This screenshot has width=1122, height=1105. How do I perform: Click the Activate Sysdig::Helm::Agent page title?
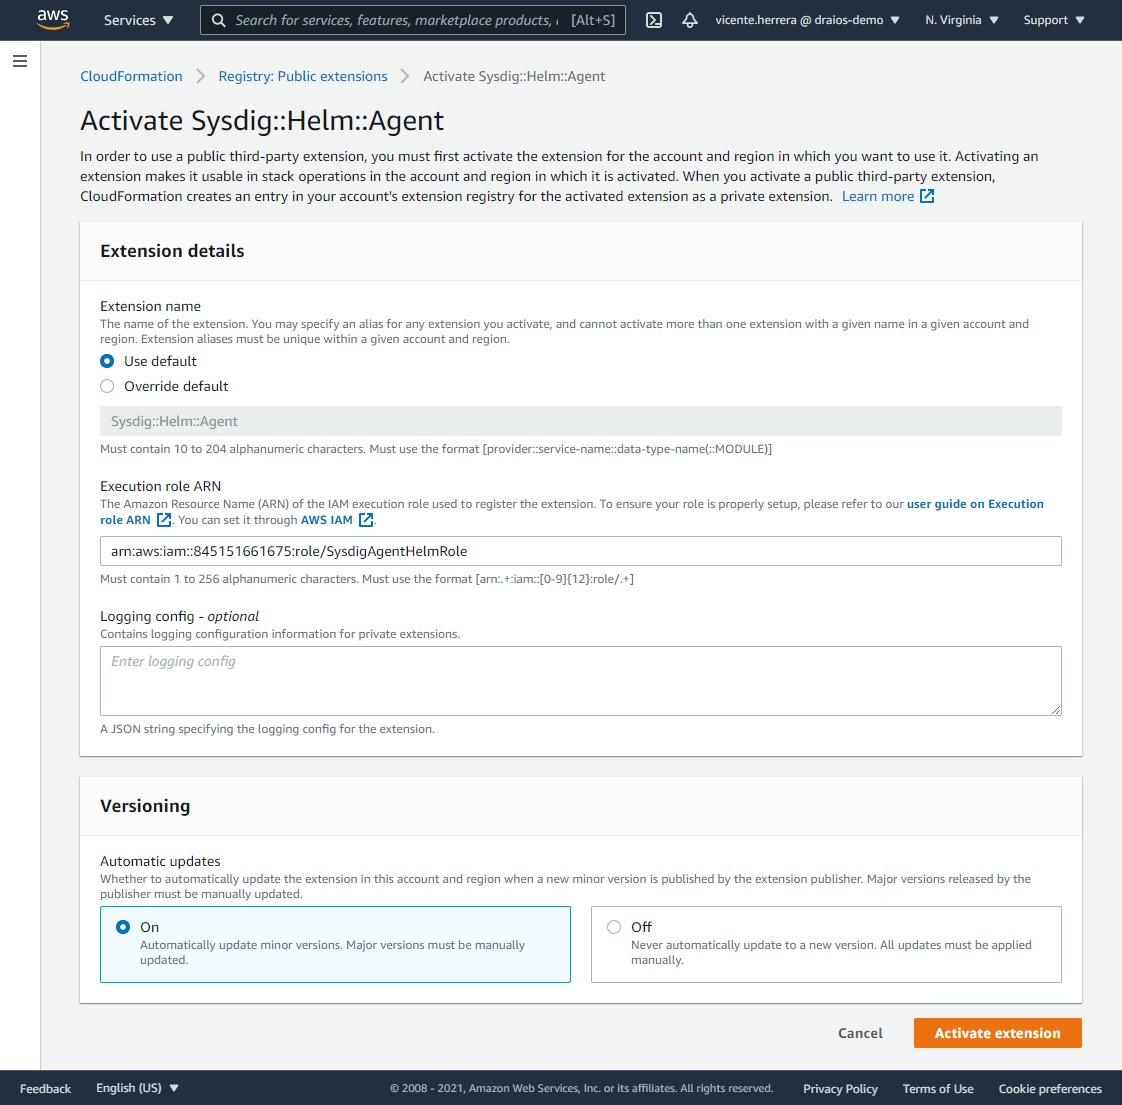262,120
